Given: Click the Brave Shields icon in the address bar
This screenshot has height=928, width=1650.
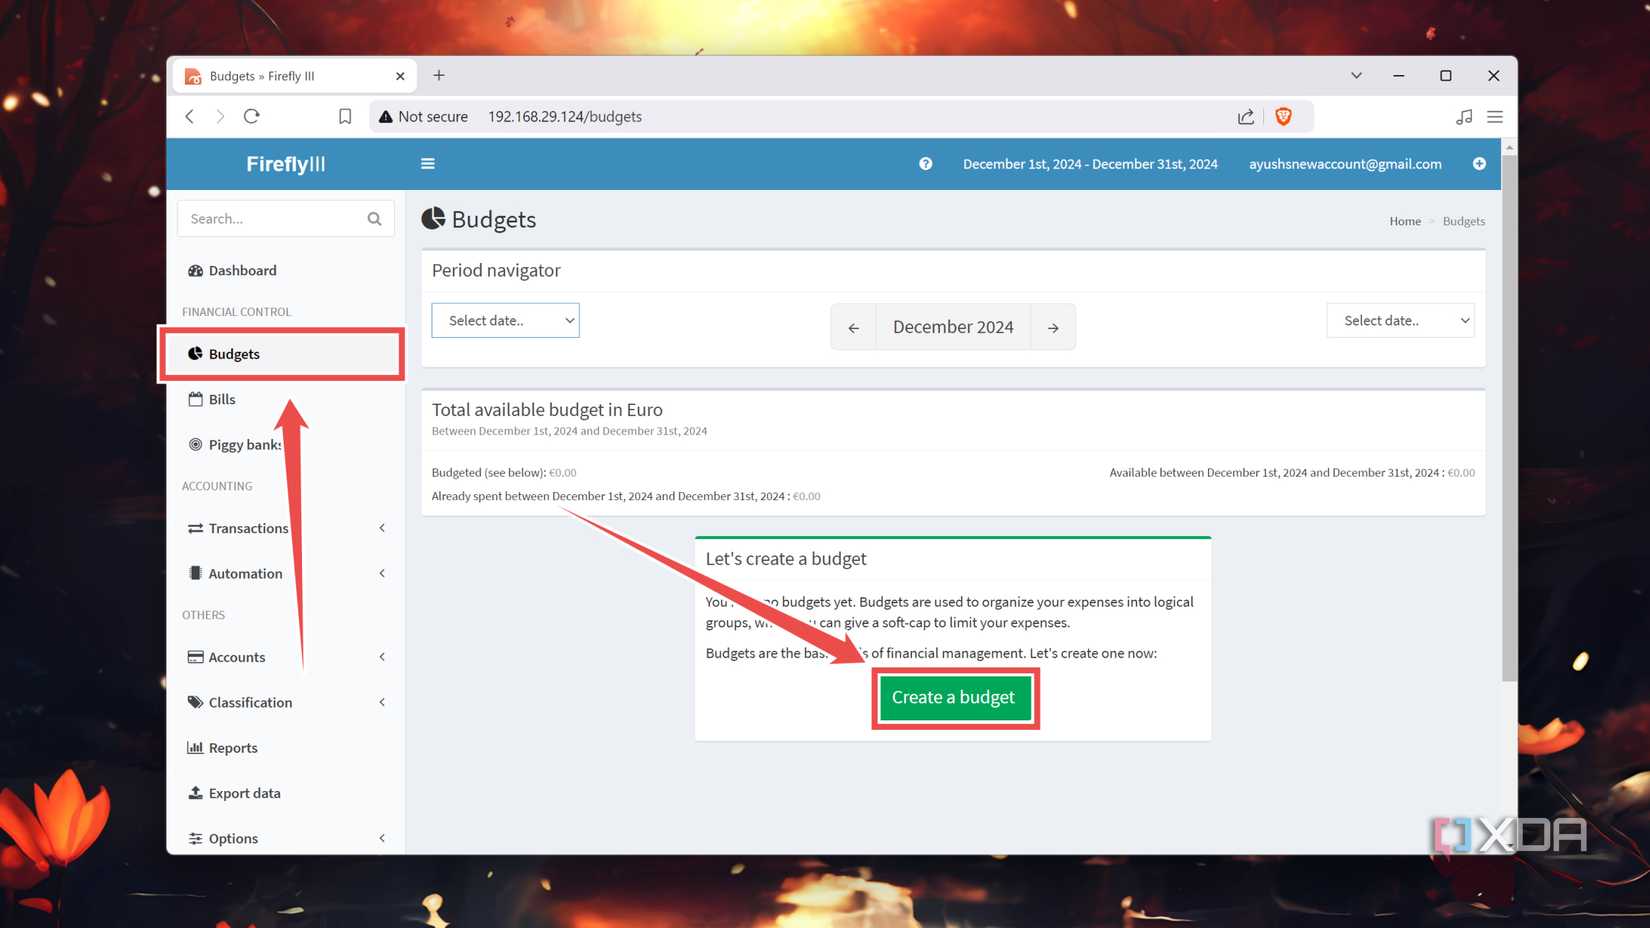Looking at the screenshot, I should click(x=1283, y=116).
